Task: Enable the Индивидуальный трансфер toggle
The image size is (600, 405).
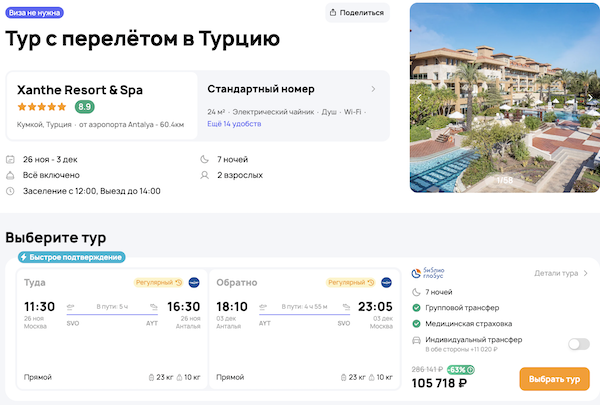Action: click(577, 344)
